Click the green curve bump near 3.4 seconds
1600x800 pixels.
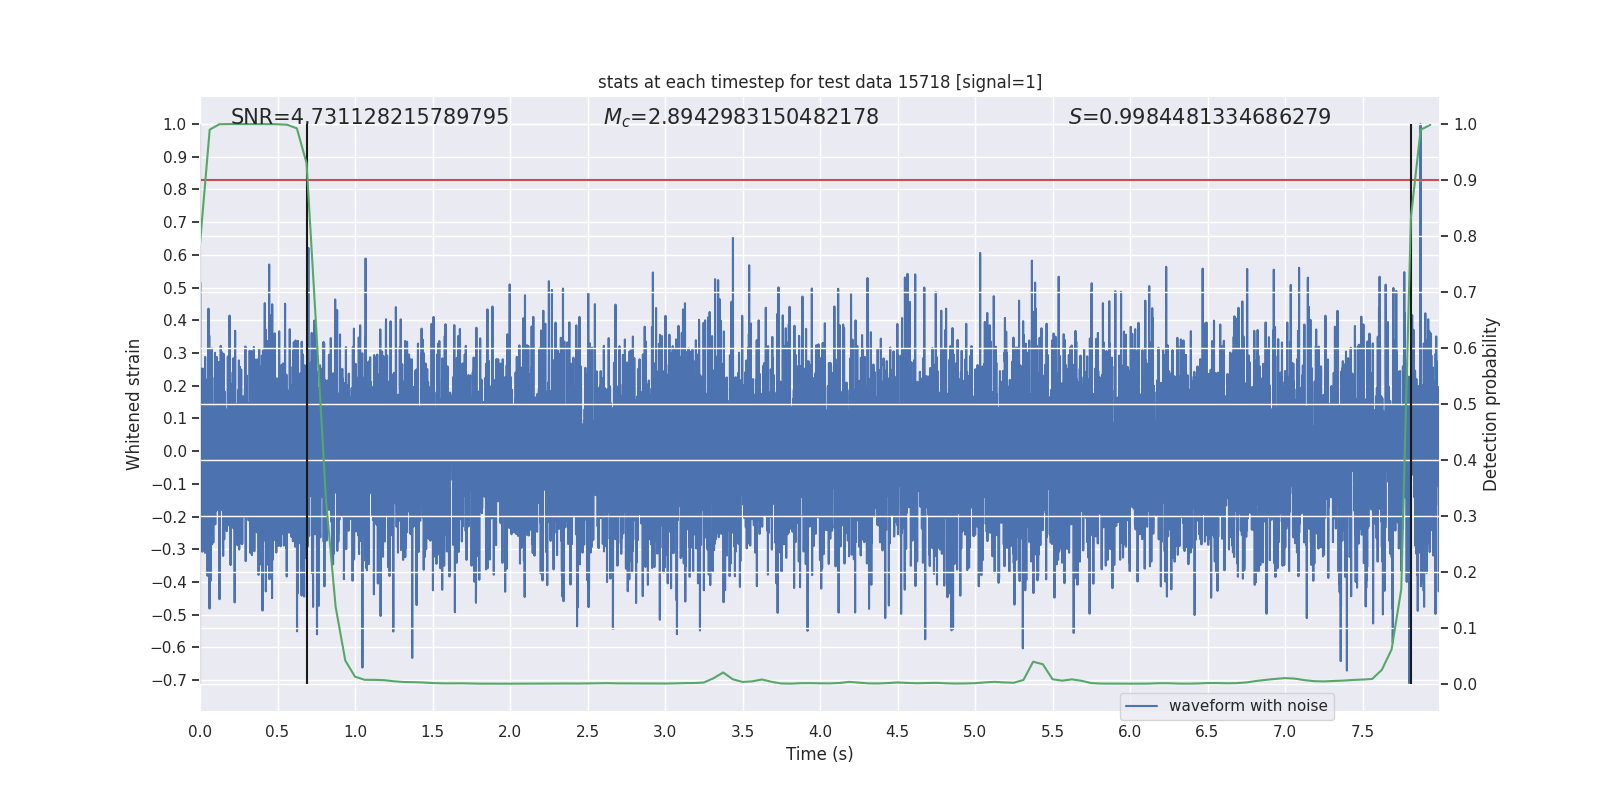pyautogui.click(x=723, y=673)
